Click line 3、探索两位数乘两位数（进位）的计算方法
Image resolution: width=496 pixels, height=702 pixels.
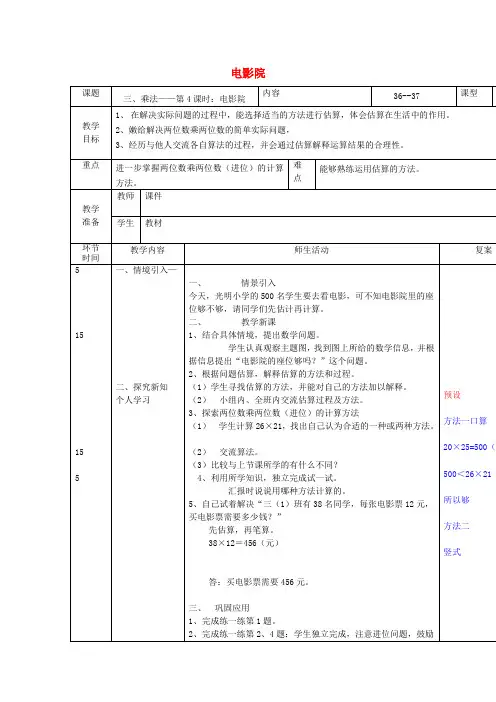[x=274, y=413]
